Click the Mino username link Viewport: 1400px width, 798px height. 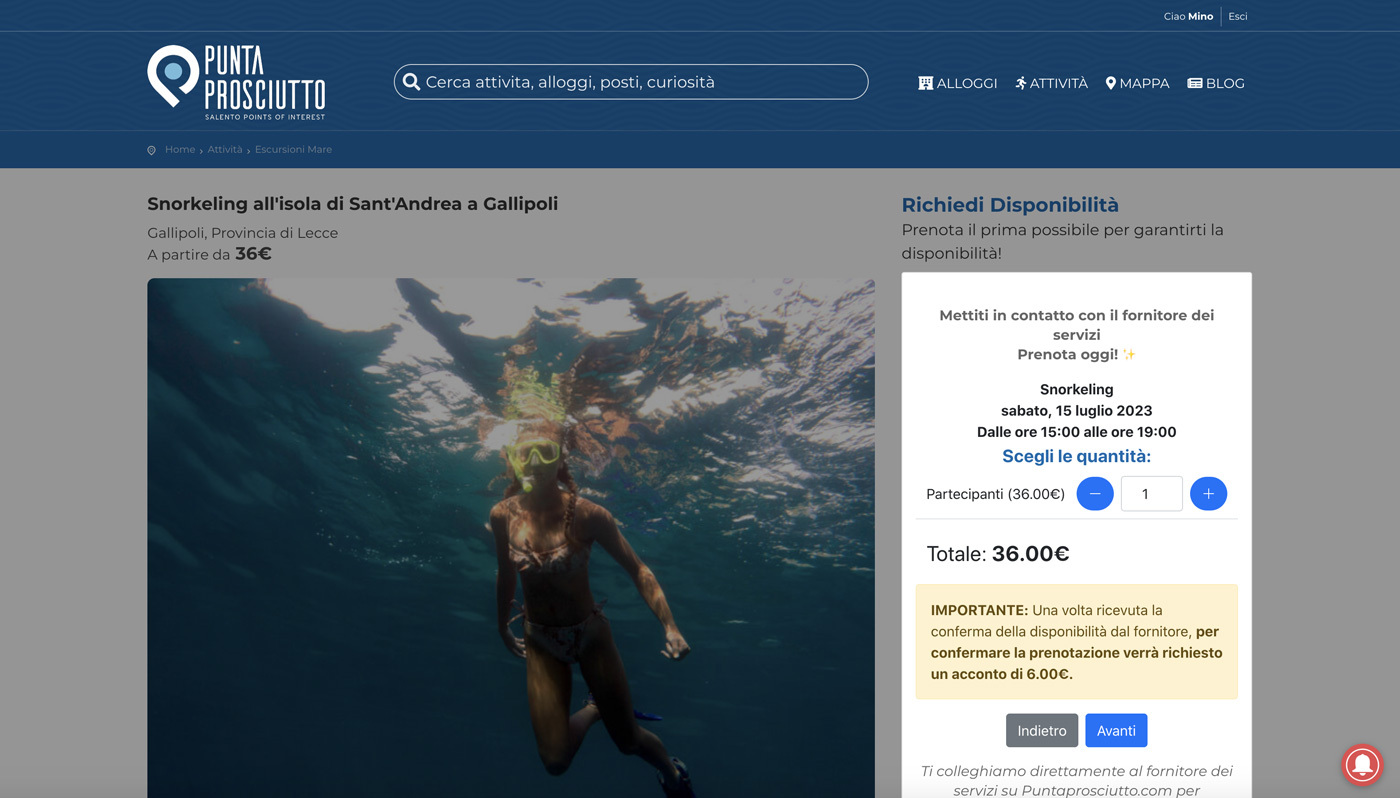click(1200, 16)
